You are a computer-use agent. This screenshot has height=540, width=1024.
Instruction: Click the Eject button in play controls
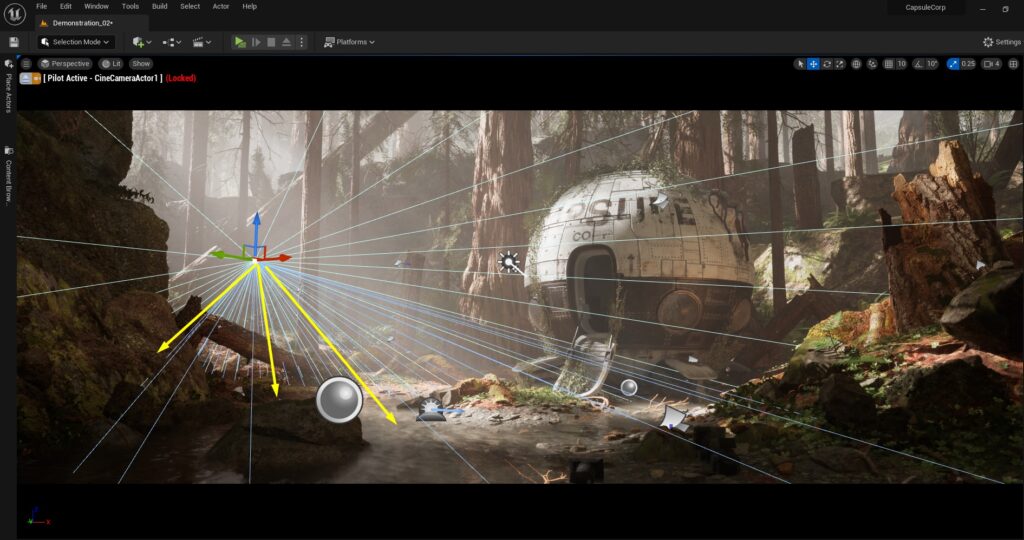(x=286, y=42)
